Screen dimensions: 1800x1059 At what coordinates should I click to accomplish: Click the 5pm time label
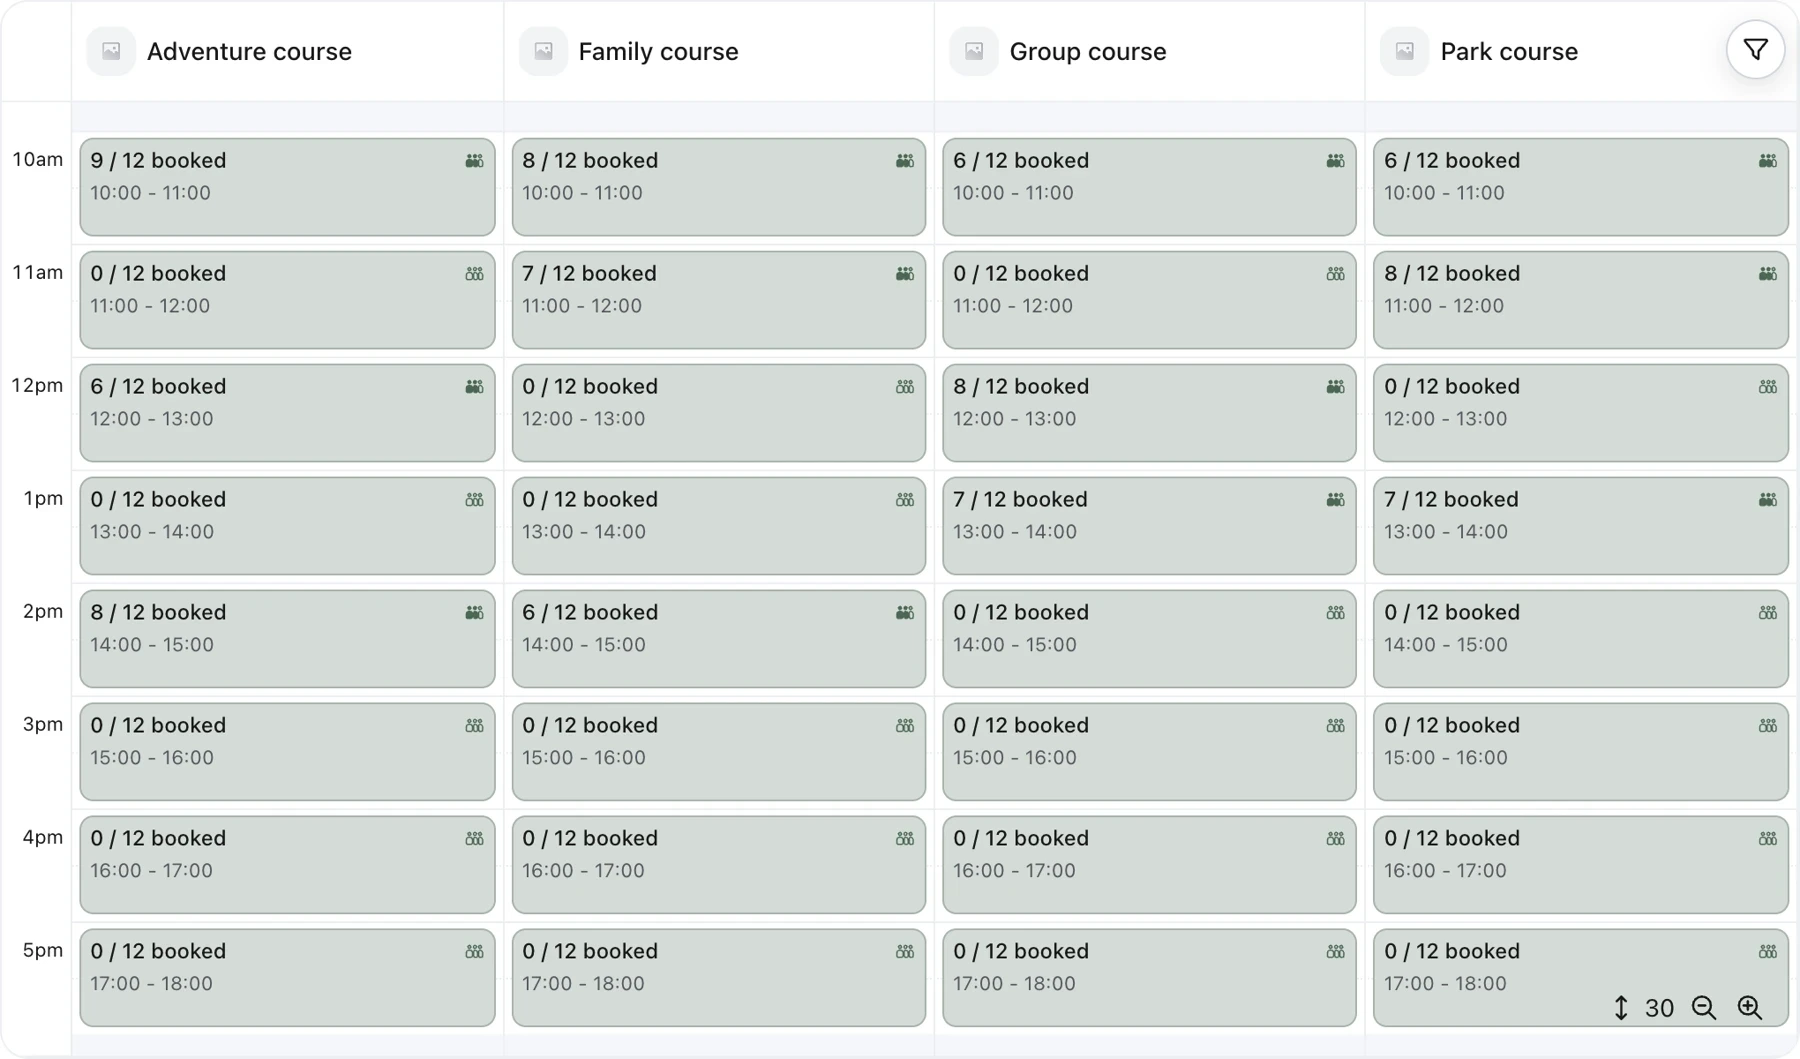coord(43,951)
